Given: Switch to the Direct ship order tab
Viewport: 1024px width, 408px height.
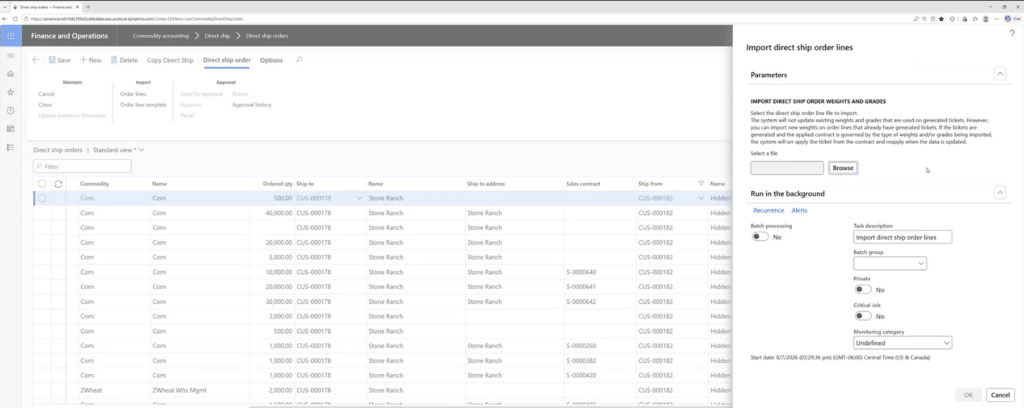Looking at the screenshot, I should [227, 60].
